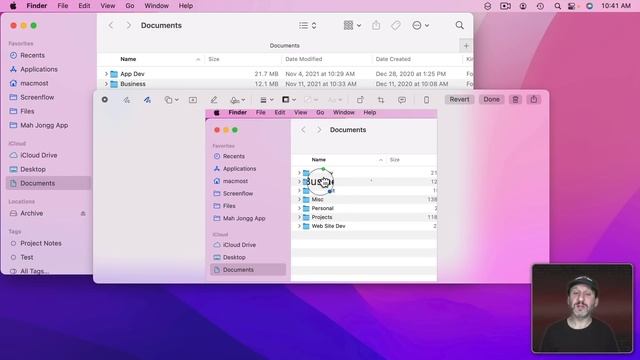The width and height of the screenshot is (640, 360).
Task: Click the loupe magnifier annotation on image
Action: pos(320,181)
